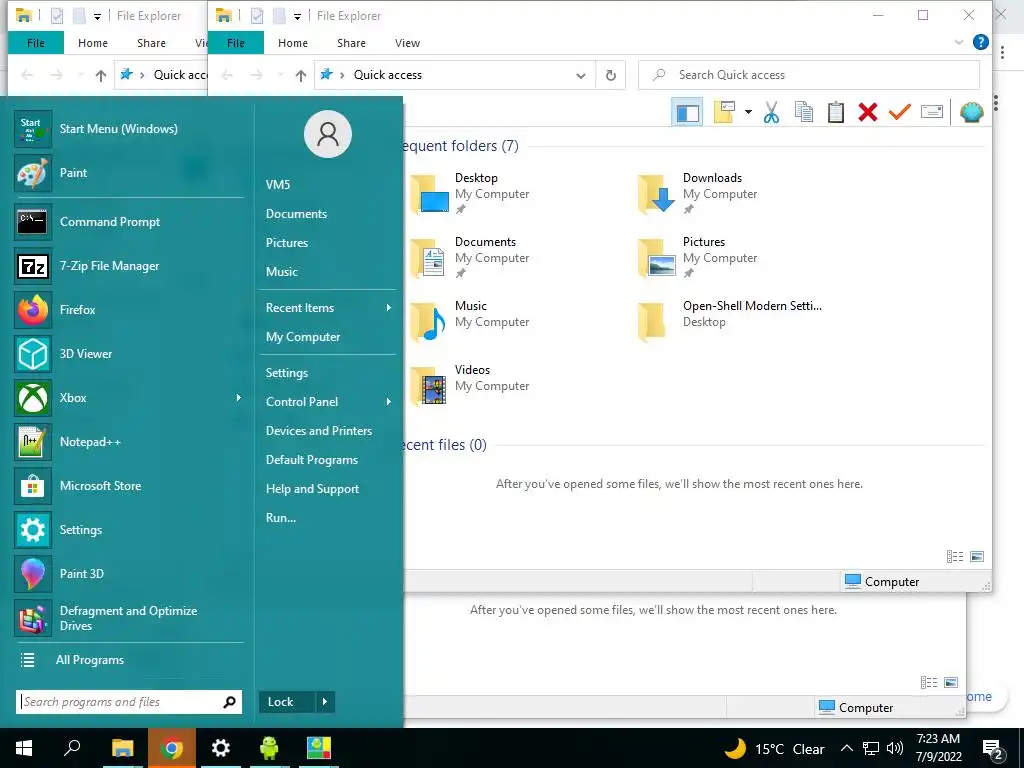Open the folder options toolbar icon
Viewport: 1024px width, 768px height.
[724, 112]
